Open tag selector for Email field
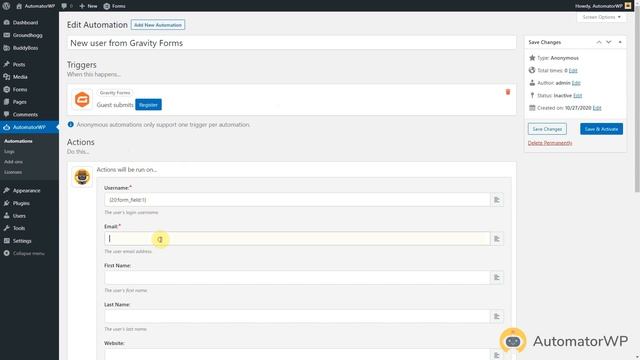Screen dimensions: 640x360 [x=497, y=239]
